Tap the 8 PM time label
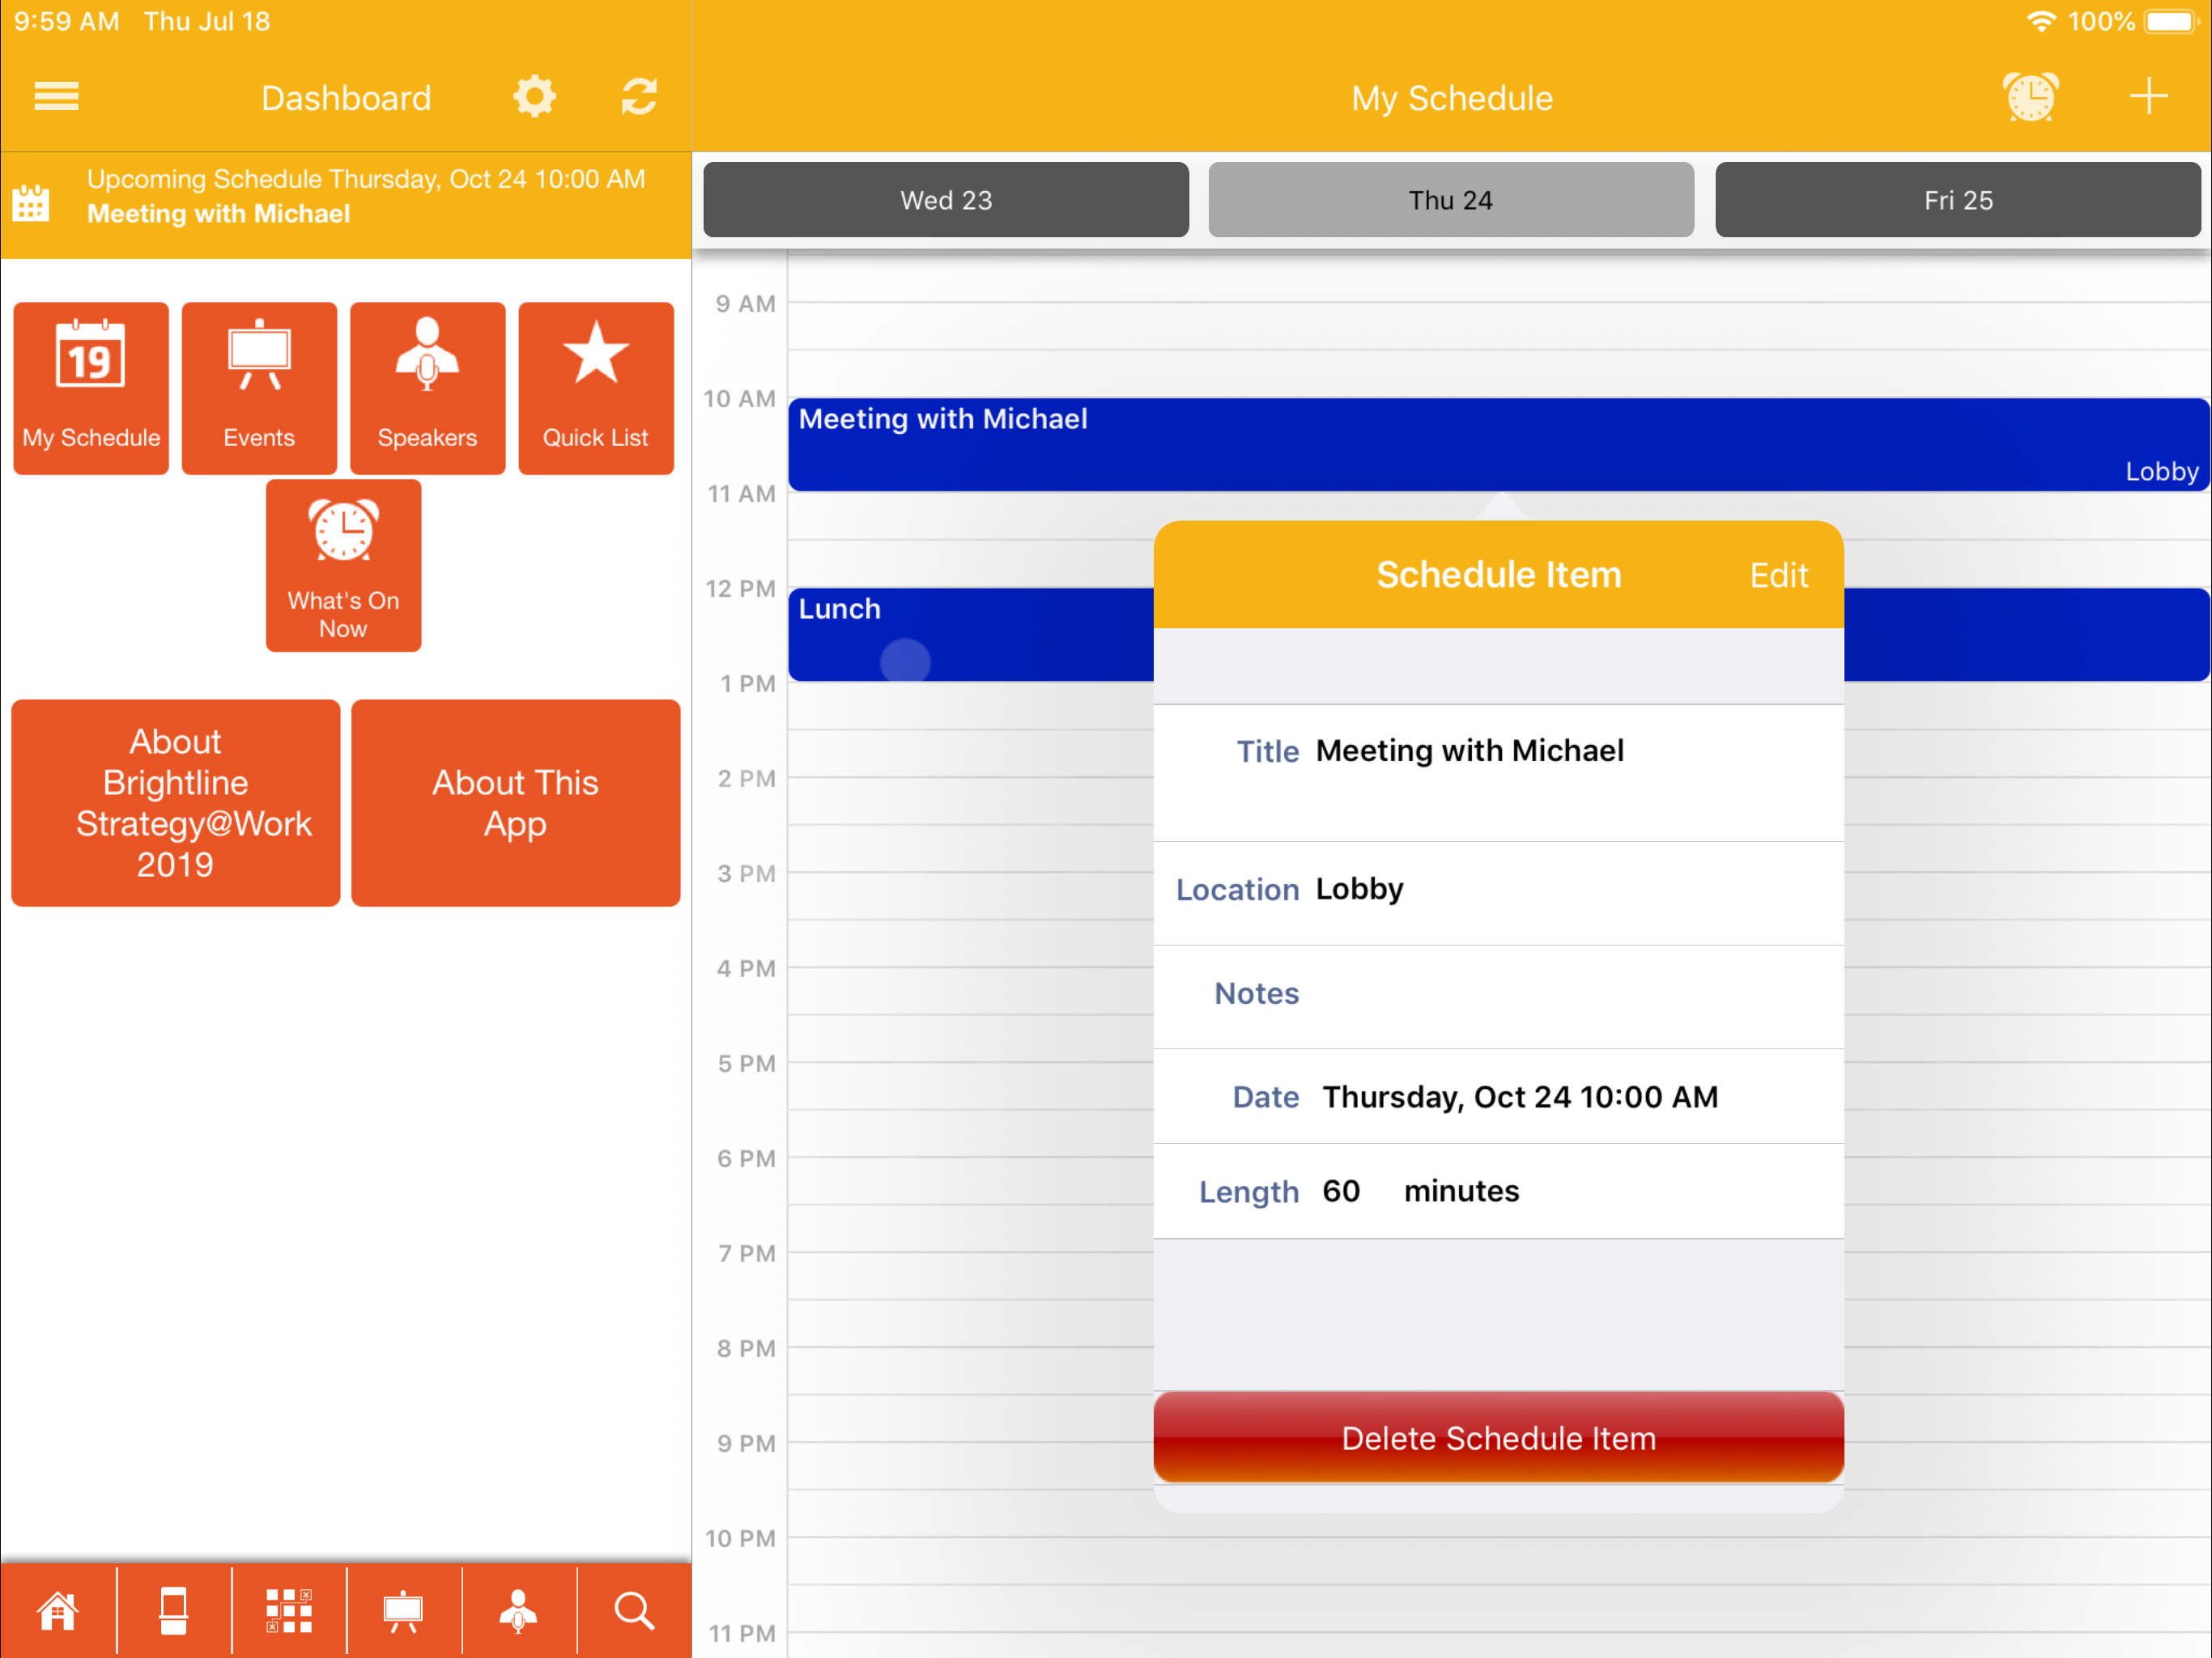2212x1658 pixels. 746,1348
